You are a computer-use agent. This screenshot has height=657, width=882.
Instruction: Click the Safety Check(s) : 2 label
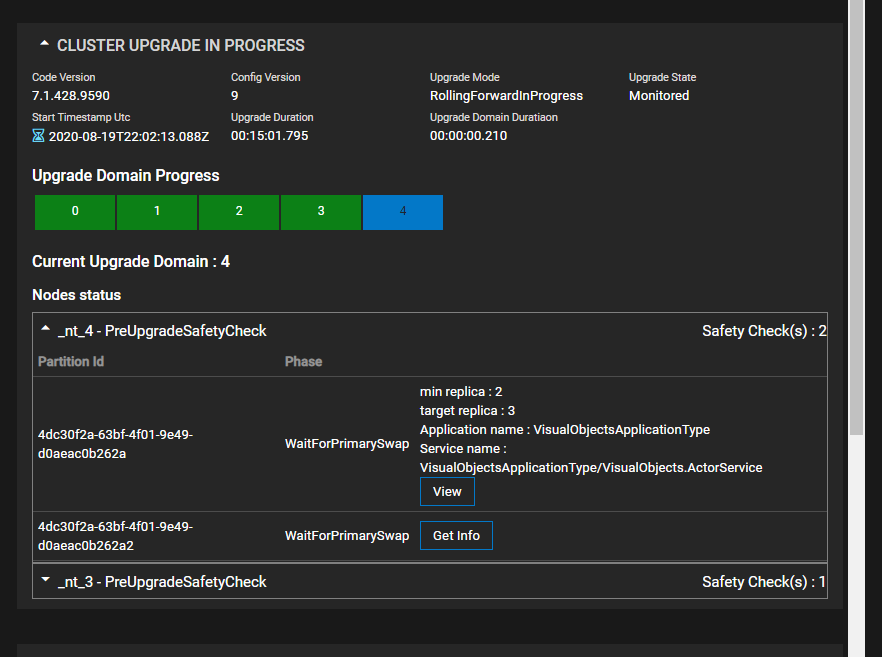(763, 330)
